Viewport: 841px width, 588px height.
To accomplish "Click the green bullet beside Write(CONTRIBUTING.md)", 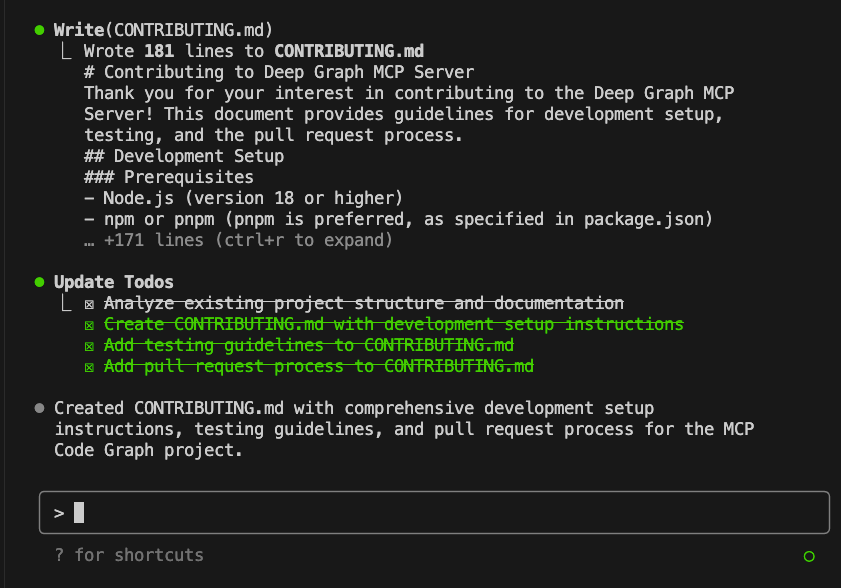I will click(39, 30).
